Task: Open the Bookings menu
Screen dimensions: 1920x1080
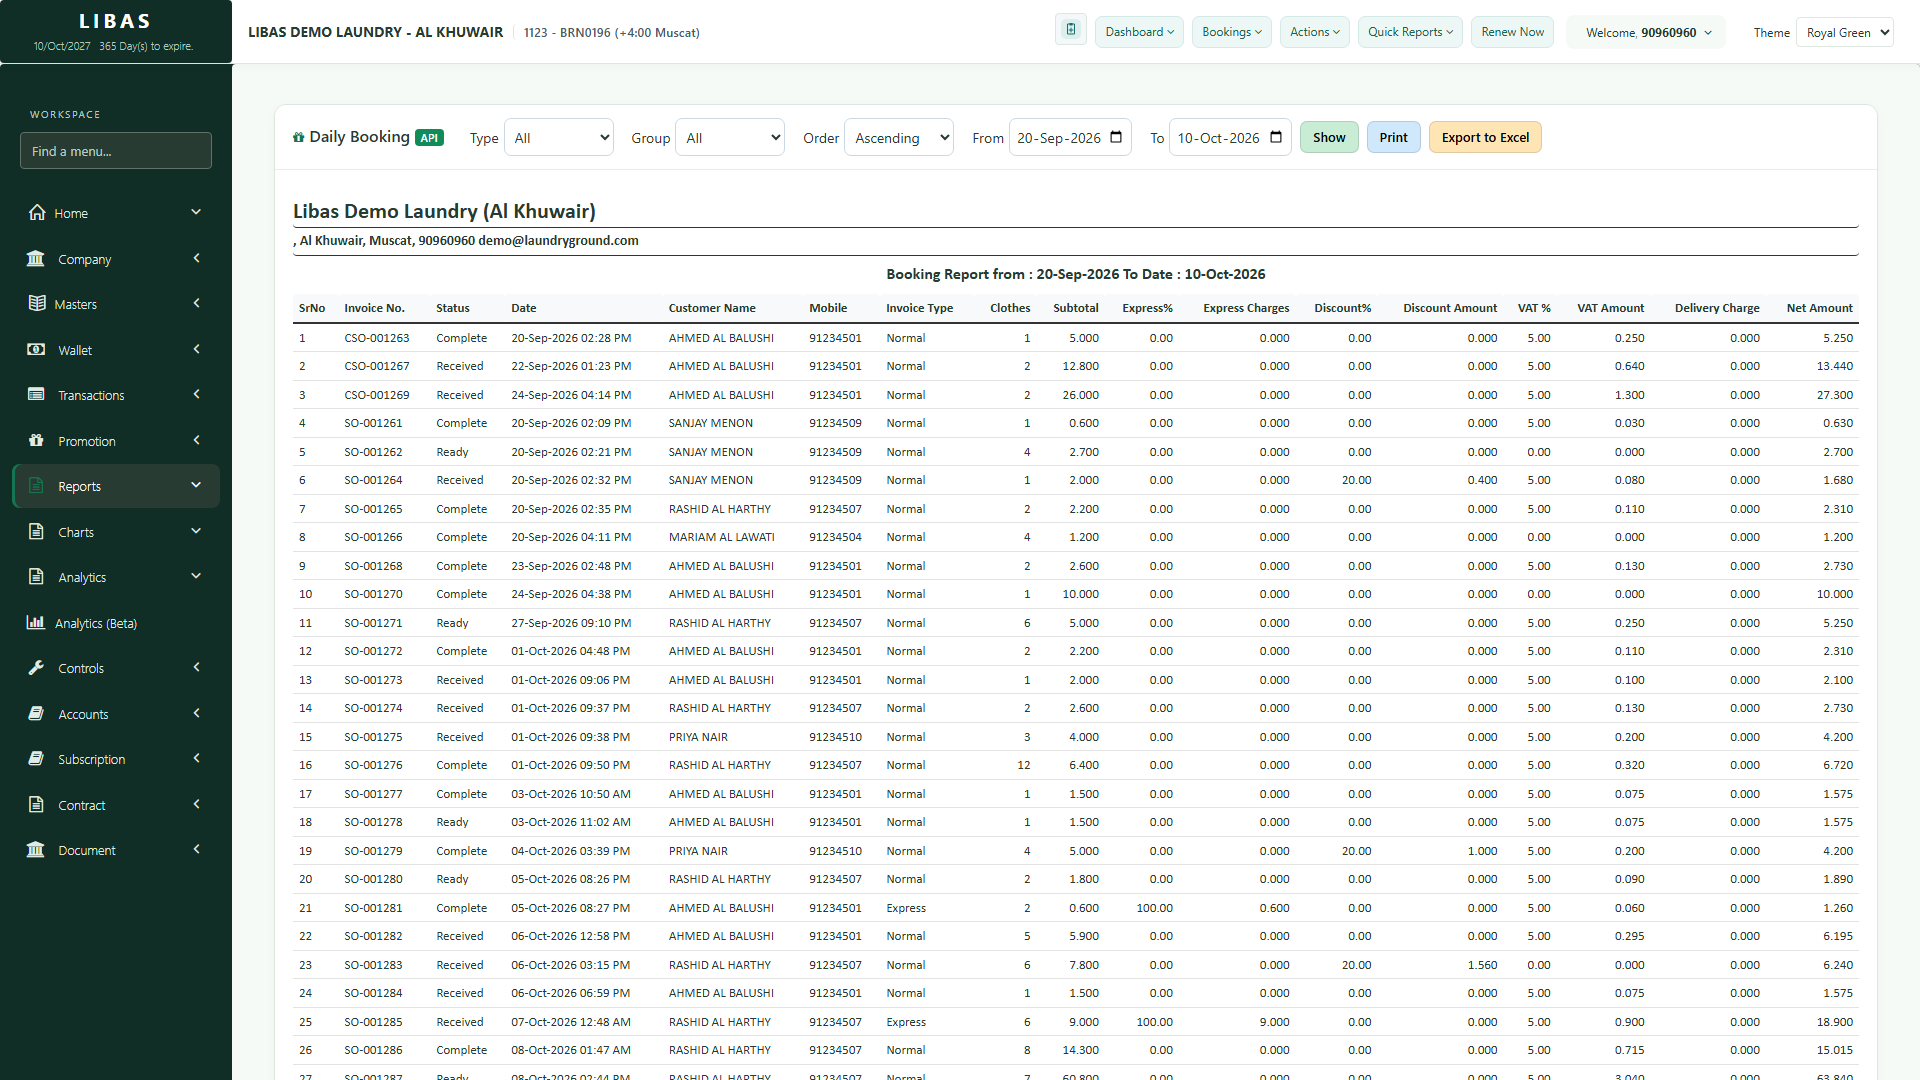Action: click(x=1232, y=32)
